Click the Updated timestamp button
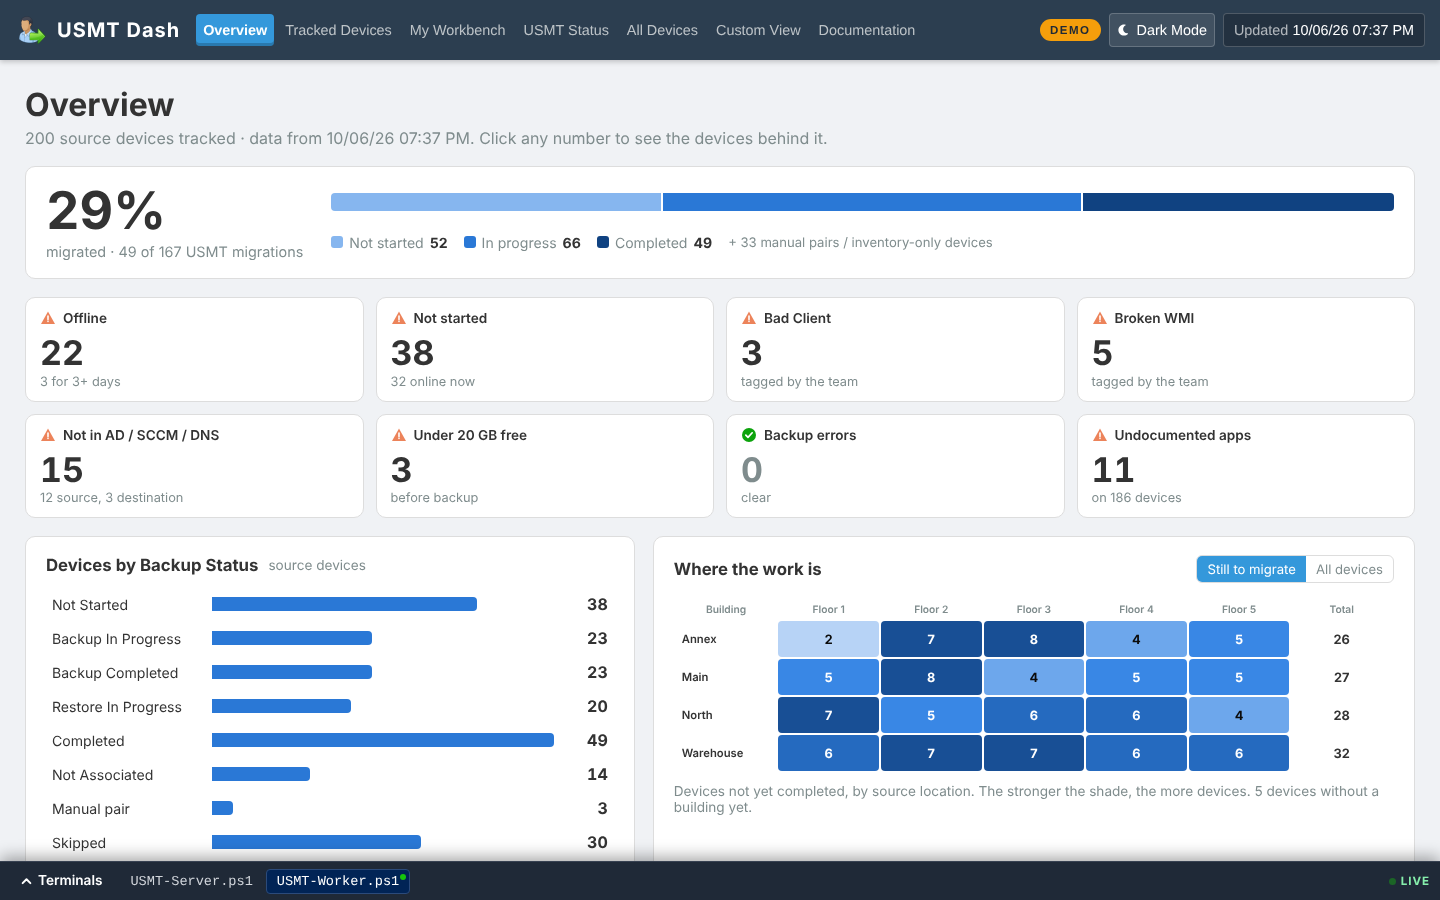The image size is (1440, 900). tap(1324, 30)
